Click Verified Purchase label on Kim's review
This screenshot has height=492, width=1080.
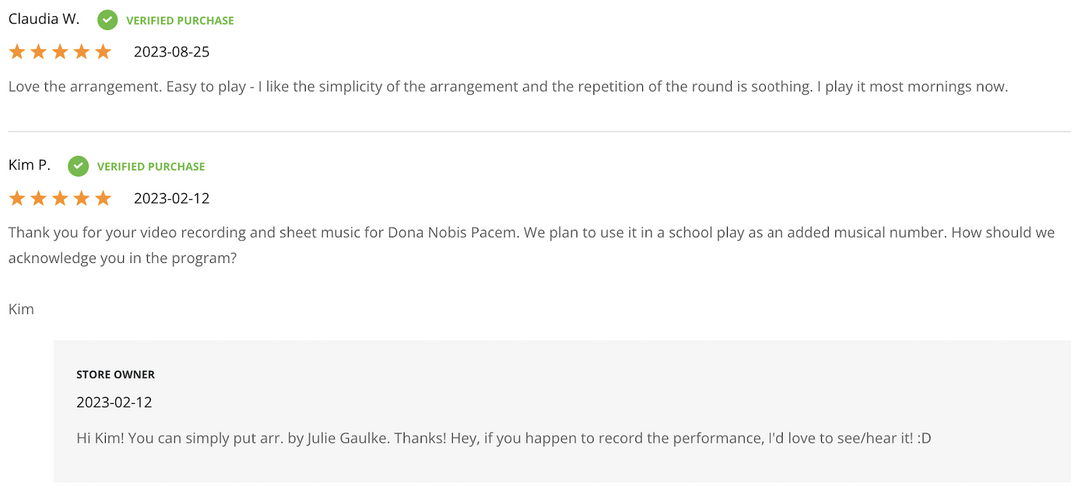pyautogui.click(x=151, y=166)
